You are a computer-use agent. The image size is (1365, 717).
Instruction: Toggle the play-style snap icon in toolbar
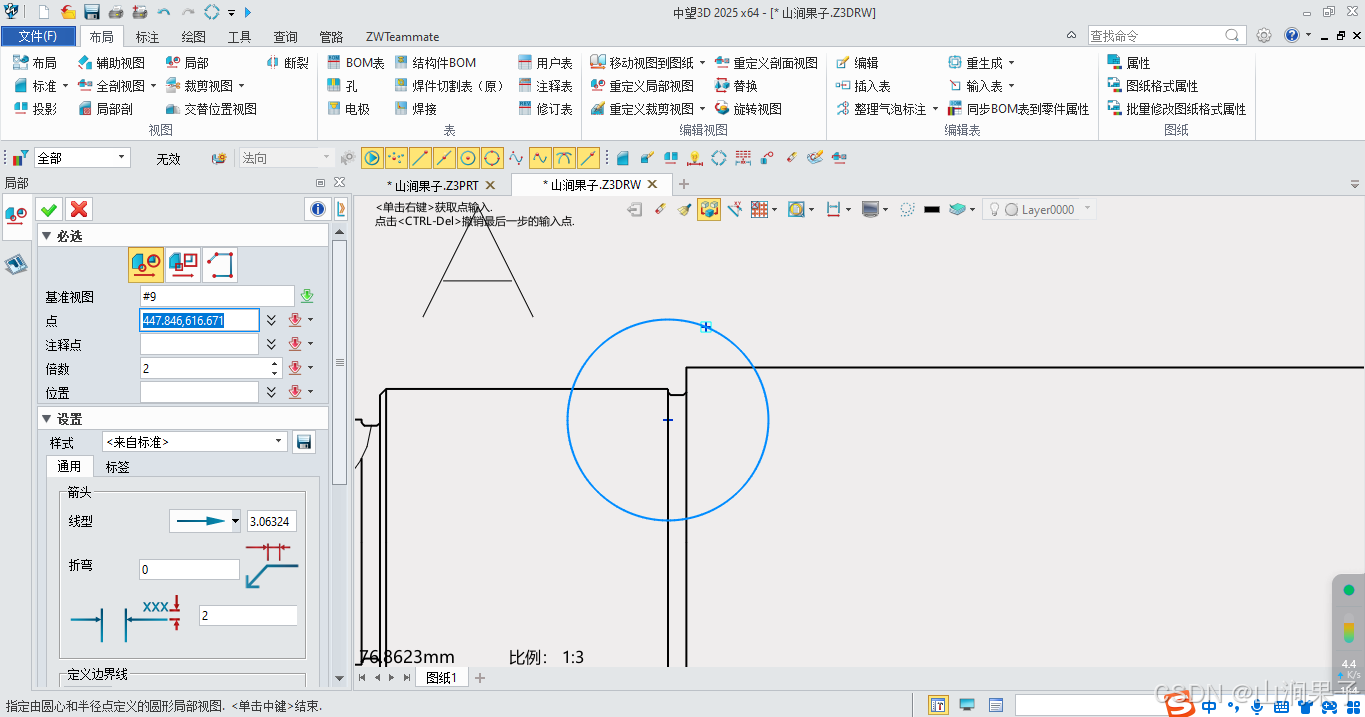[x=372, y=158]
